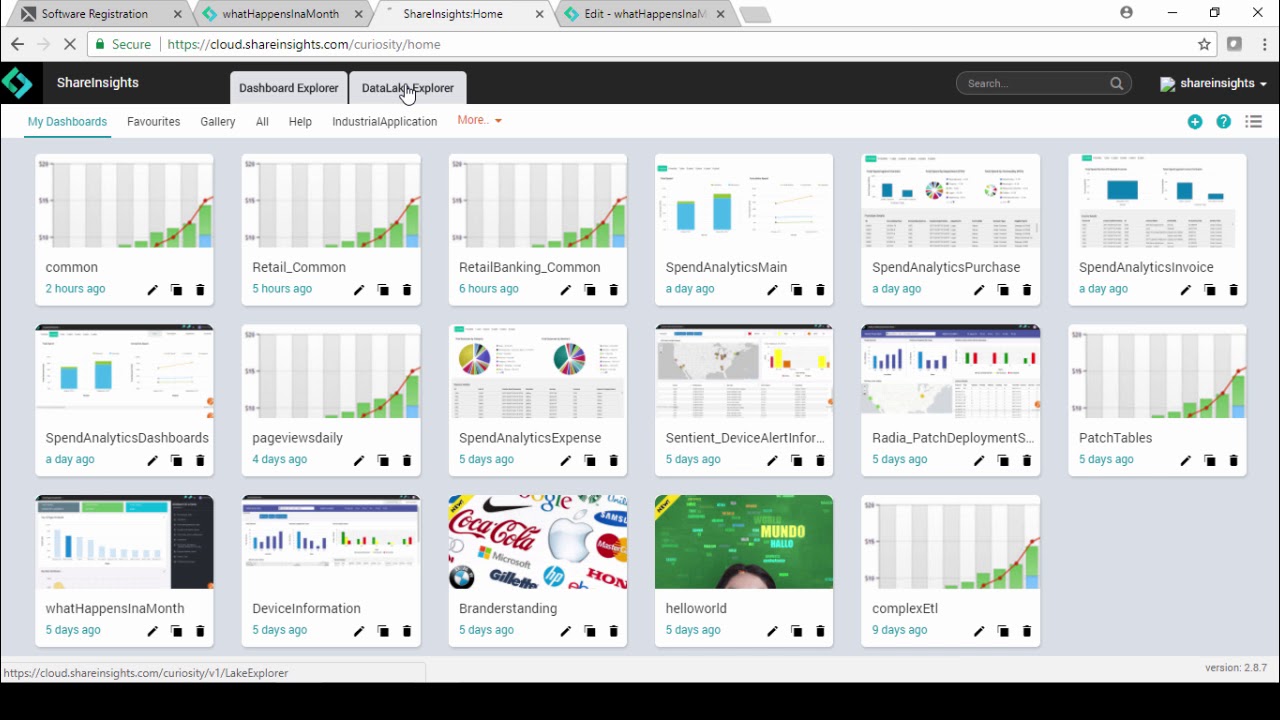Switch to the whatHappensInaMonth browser tab
Viewport: 1280px width, 720px height.
point(280,14)
